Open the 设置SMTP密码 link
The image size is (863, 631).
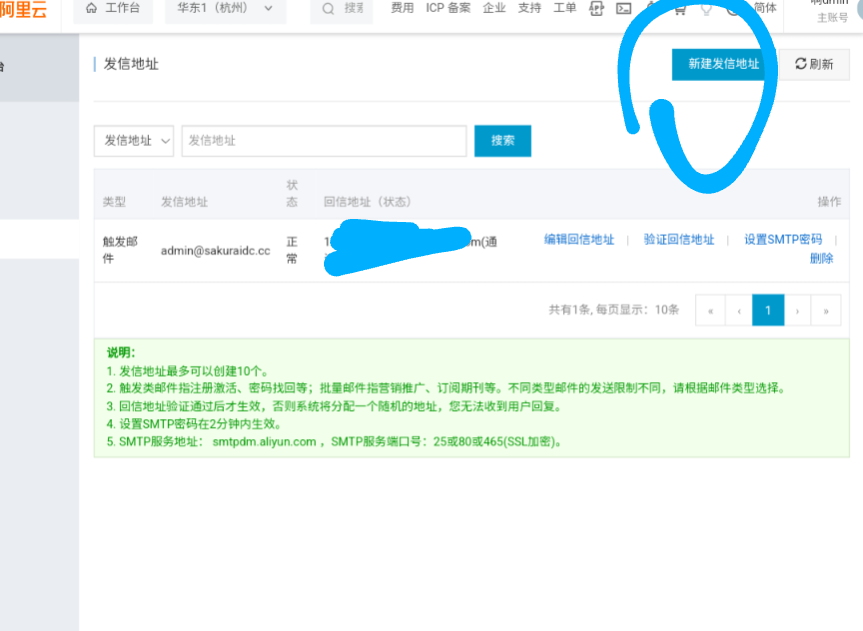coord(784,239)
